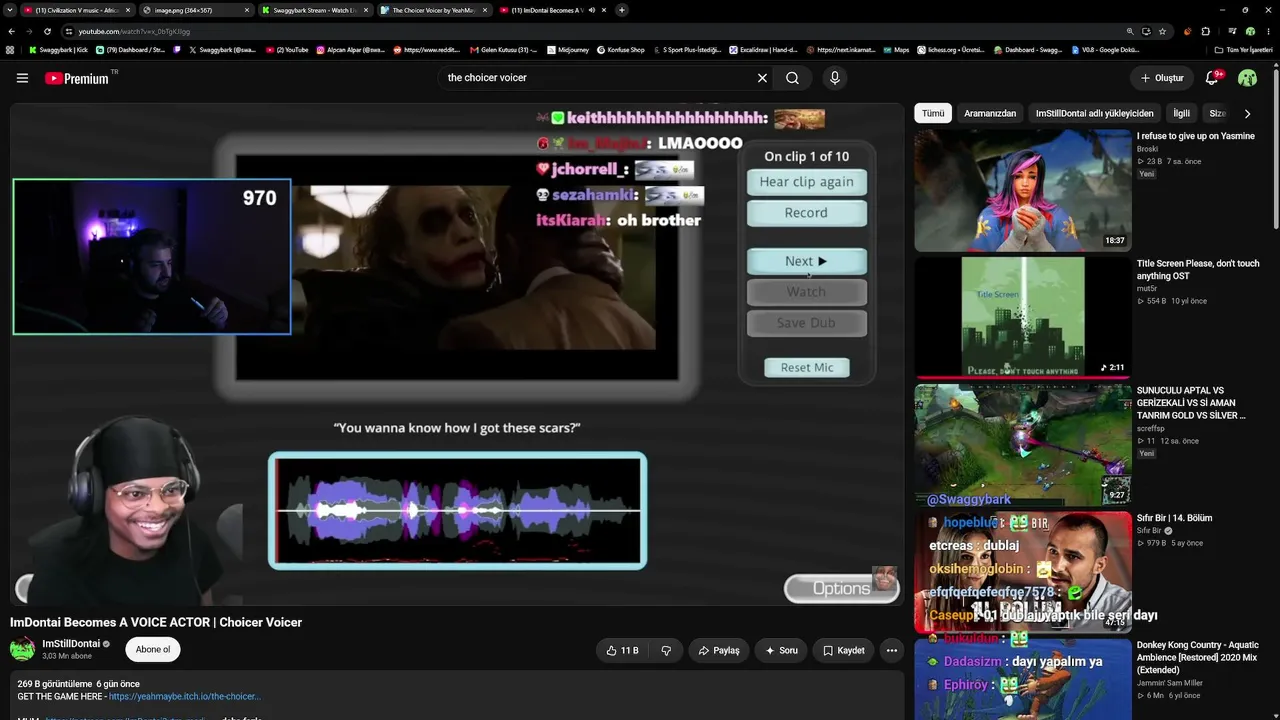This screenshot has width=1280, height=720.
Task: Click the Record button in the game
Action: click(x=806, y=213)
